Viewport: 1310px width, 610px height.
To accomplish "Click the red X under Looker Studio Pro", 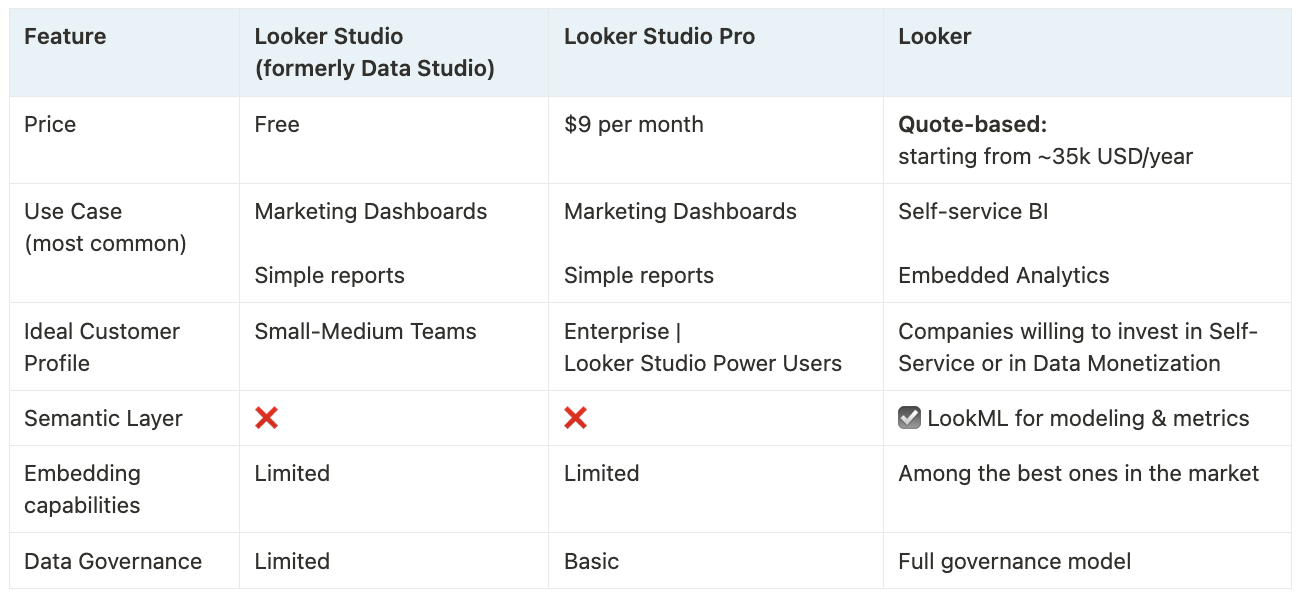I will pos(575,418).
